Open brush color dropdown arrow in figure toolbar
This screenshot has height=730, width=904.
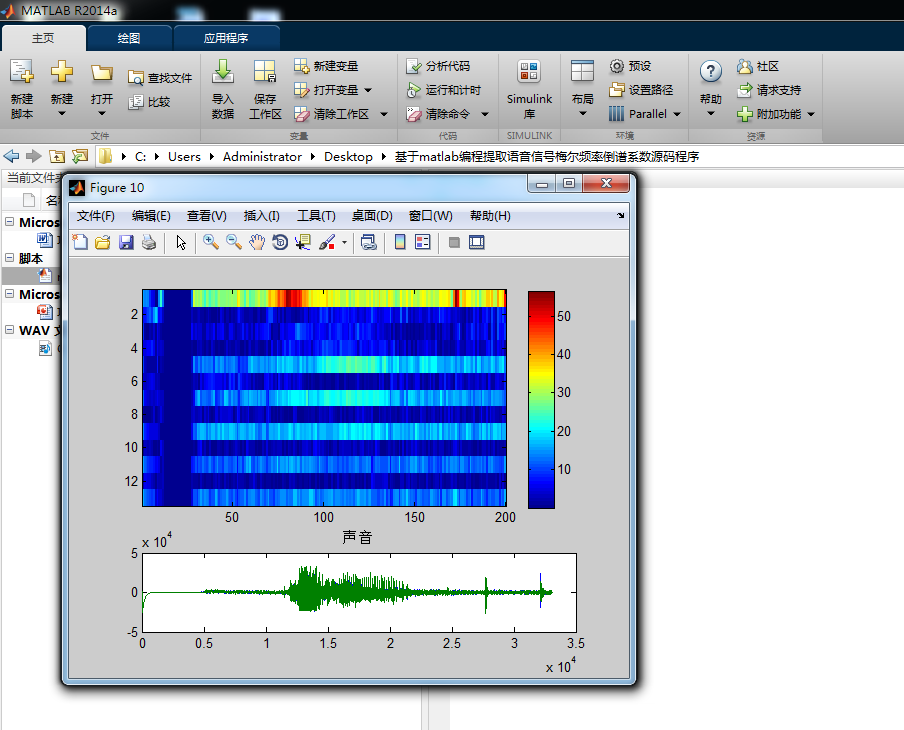coord(344,242)
